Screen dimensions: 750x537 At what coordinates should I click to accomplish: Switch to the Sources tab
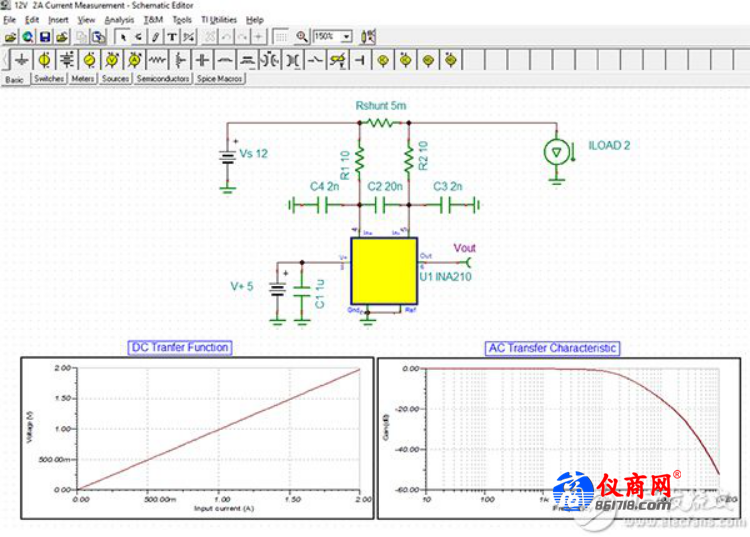tap(115, 78)
